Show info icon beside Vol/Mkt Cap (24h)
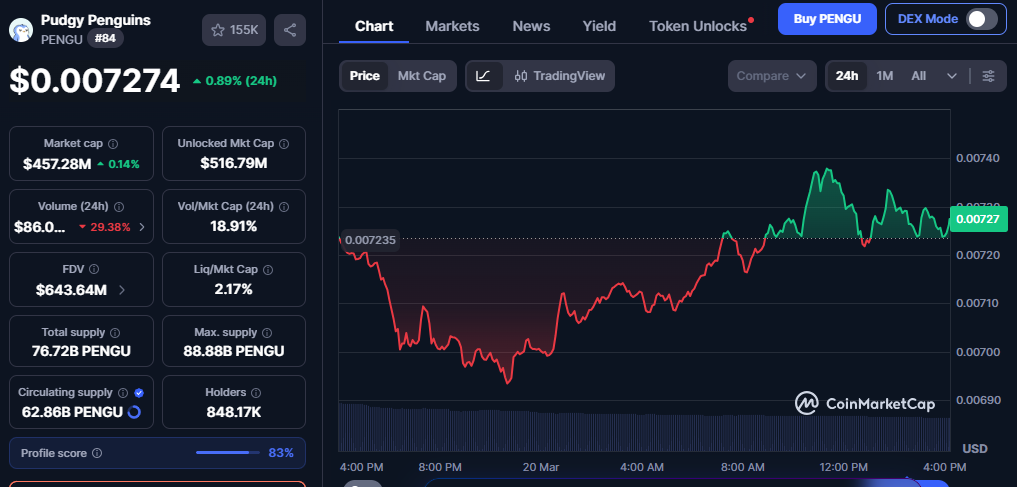The image size is (1017, 487). (283, 206)
